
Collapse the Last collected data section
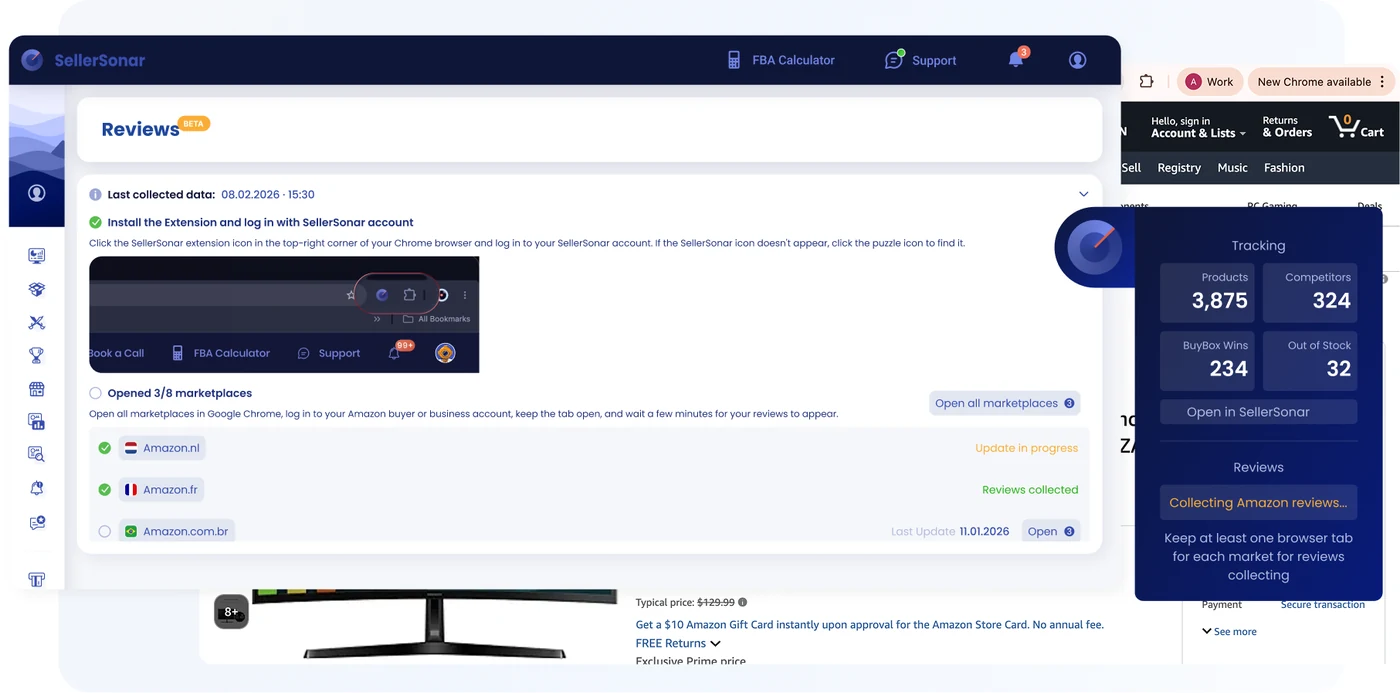(1083, 194)
